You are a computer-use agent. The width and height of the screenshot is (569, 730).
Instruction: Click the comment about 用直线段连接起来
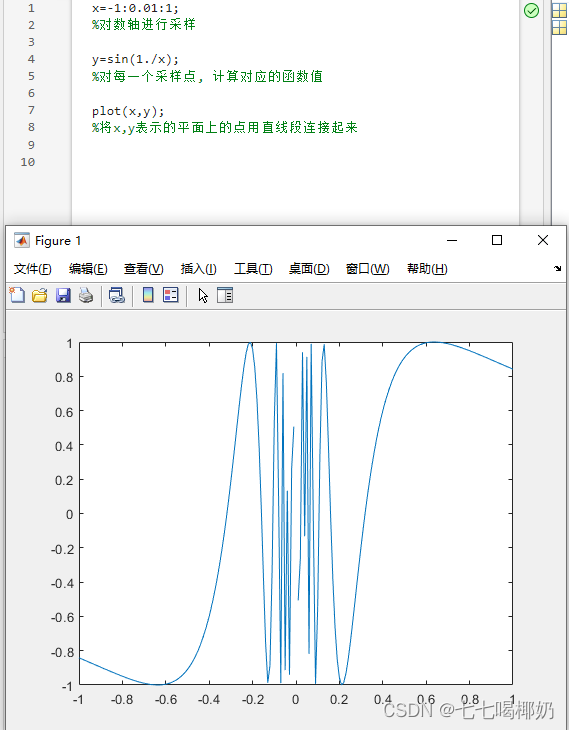(x=224, y=128)
